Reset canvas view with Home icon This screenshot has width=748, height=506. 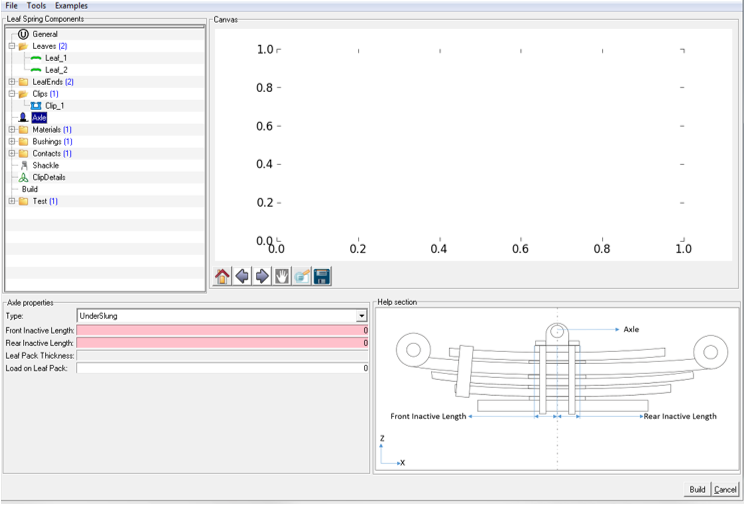click(x=223, y=276)
